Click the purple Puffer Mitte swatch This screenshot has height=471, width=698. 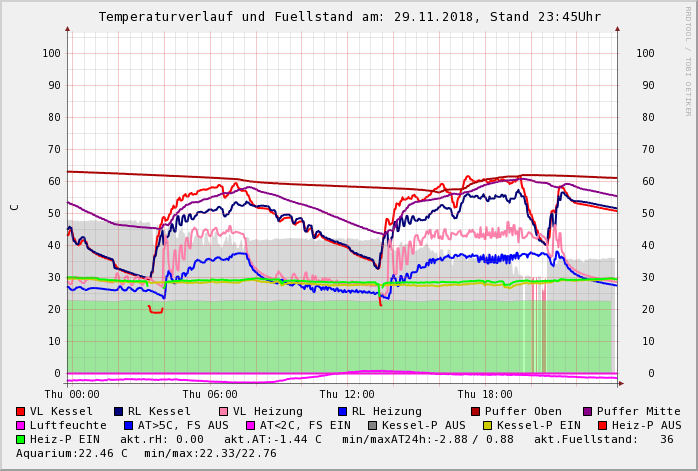(x=588, y=411)
